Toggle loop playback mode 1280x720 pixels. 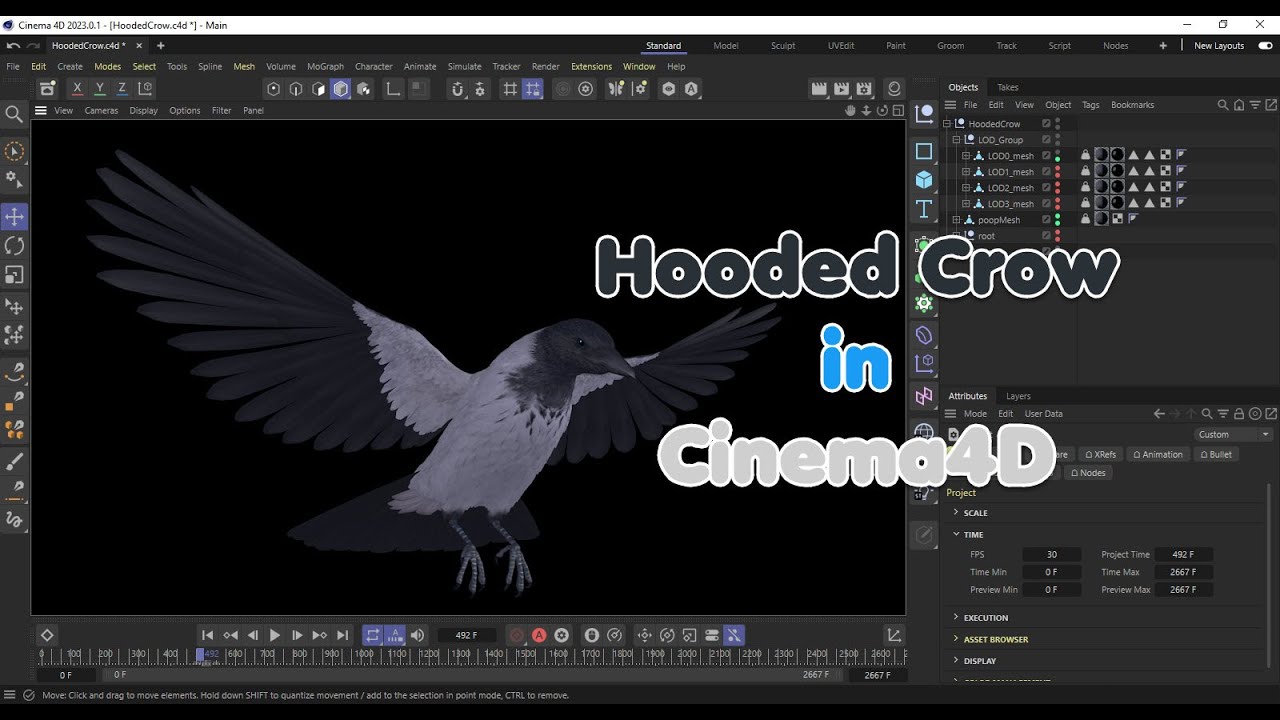pos(372,635)
